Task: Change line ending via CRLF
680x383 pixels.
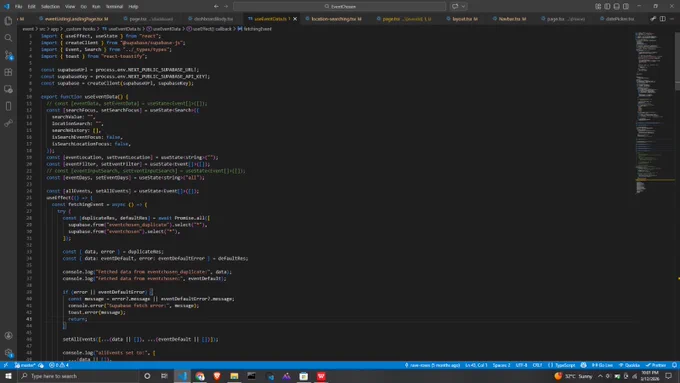Action: point(537,365)
